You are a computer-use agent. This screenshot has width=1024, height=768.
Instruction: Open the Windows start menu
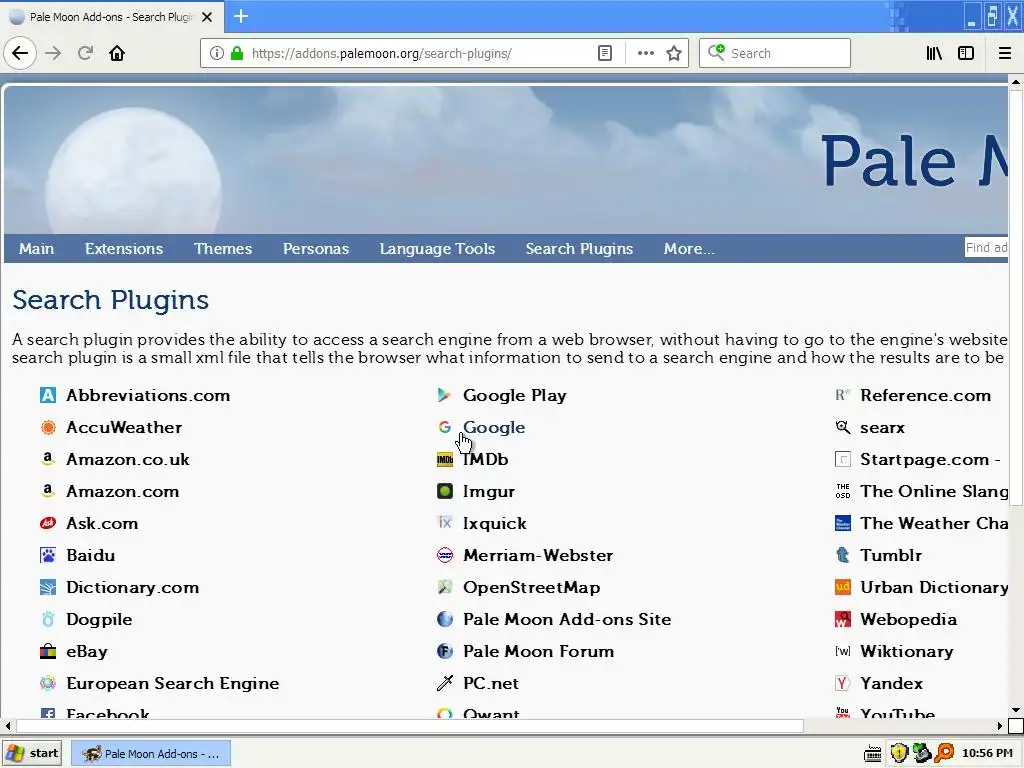(32, 753)
